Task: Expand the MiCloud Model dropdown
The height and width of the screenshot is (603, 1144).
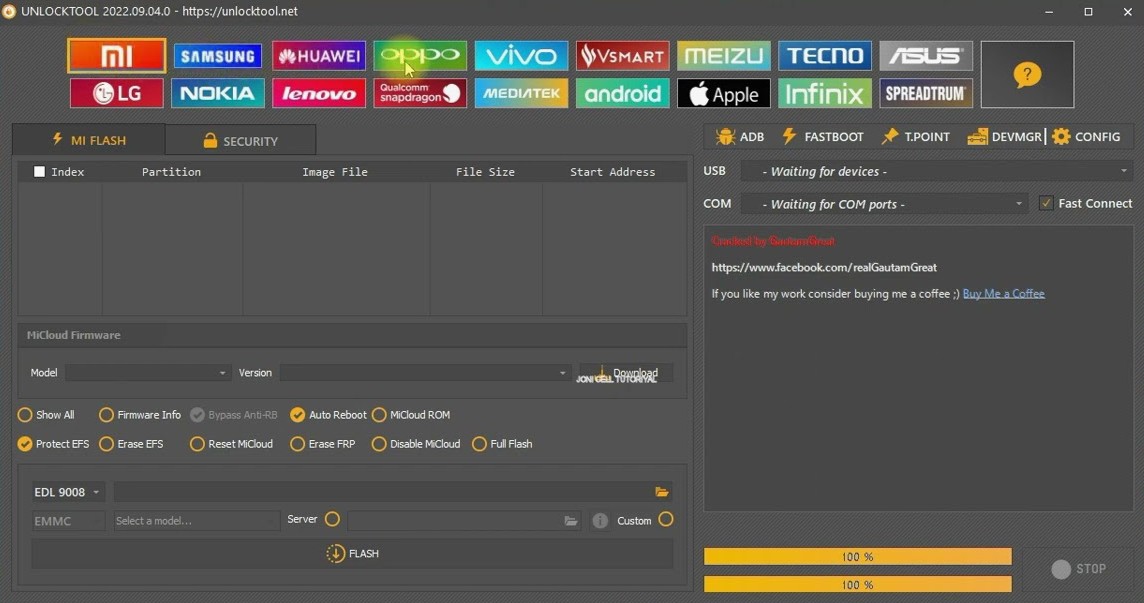Action: pos(148,372)
